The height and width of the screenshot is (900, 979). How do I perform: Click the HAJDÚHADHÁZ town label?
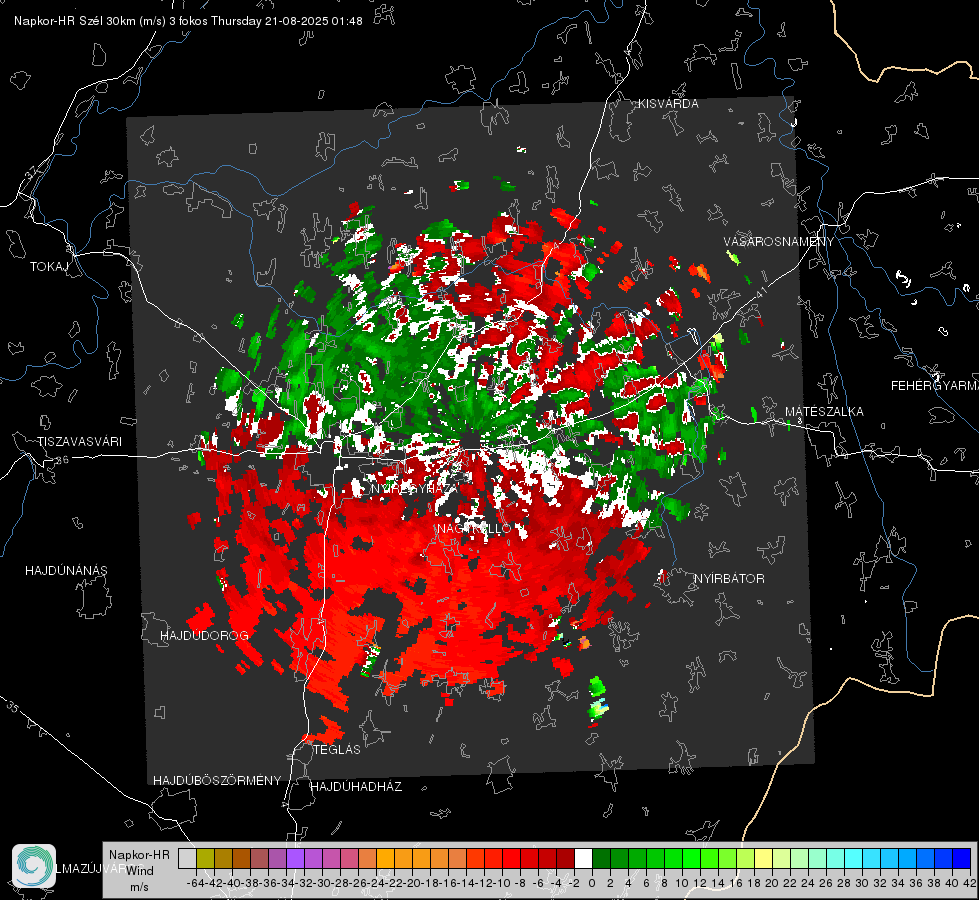click(356, 787)
